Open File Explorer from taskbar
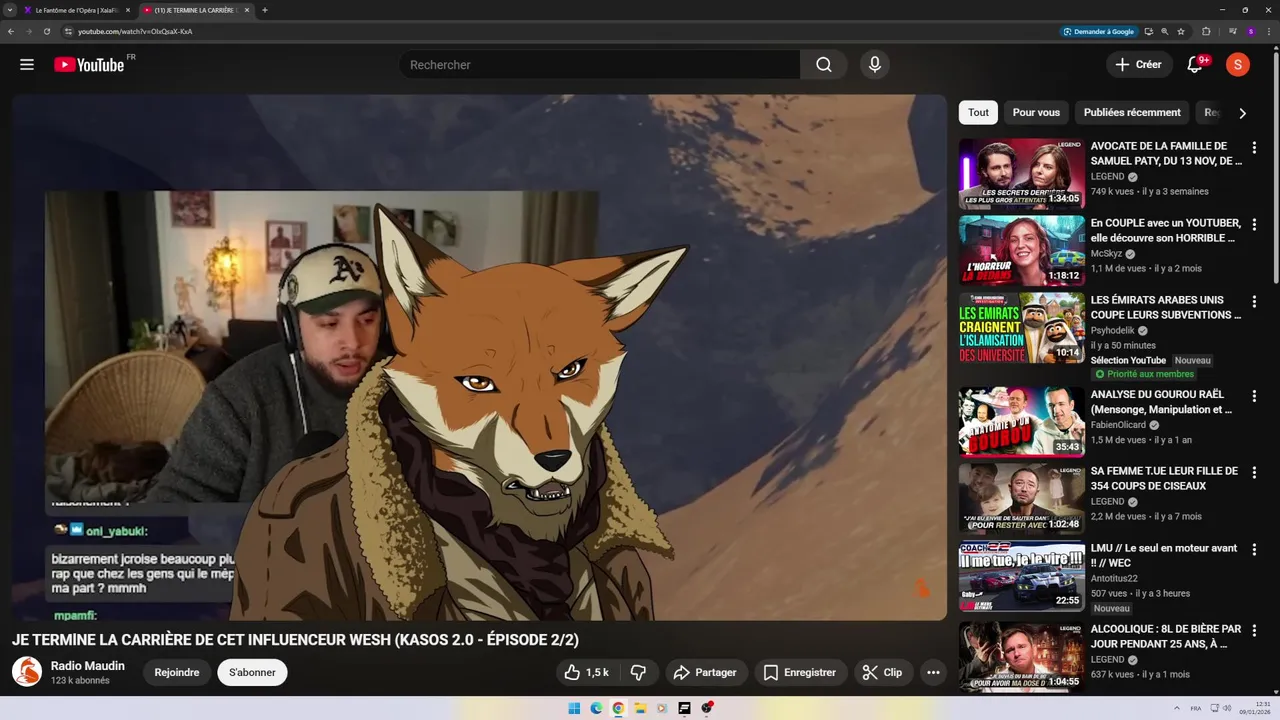The image size is (1280, 720). [x=640, y=708]
